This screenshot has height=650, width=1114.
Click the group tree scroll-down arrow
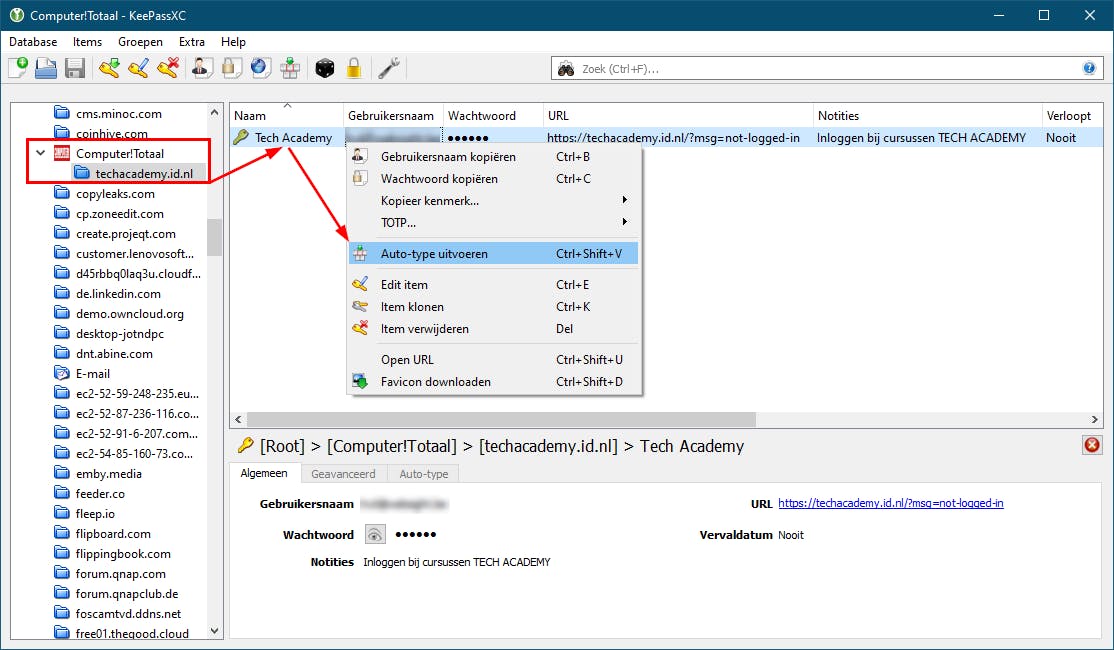[x=215, y=631]
